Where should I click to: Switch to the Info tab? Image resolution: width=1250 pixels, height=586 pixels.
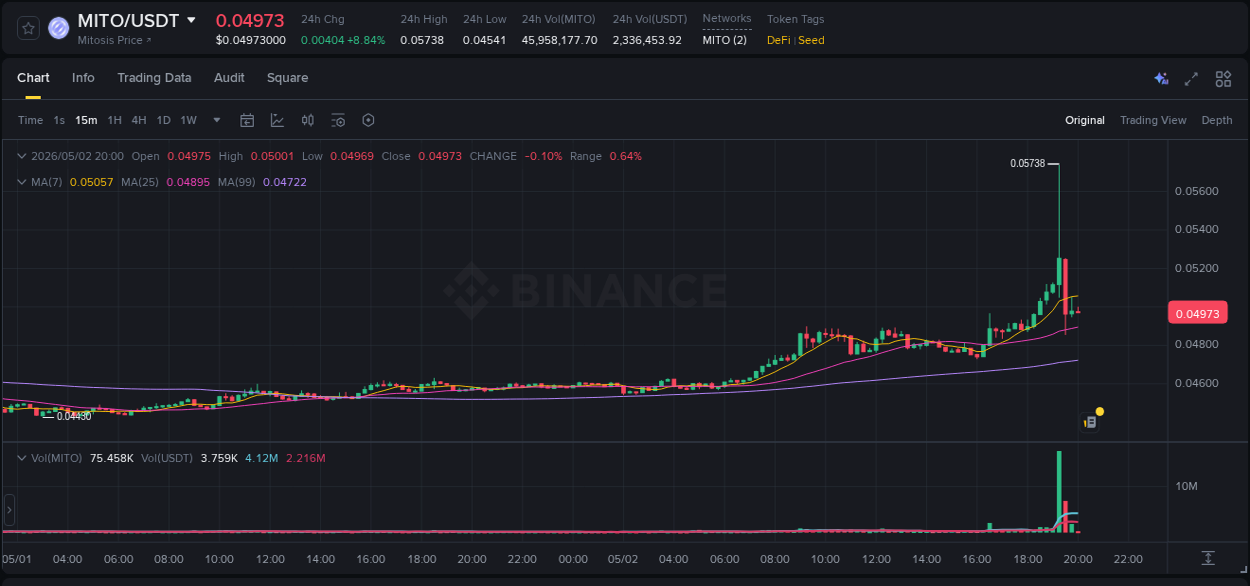pyautogui.click(x=83, y=78)
